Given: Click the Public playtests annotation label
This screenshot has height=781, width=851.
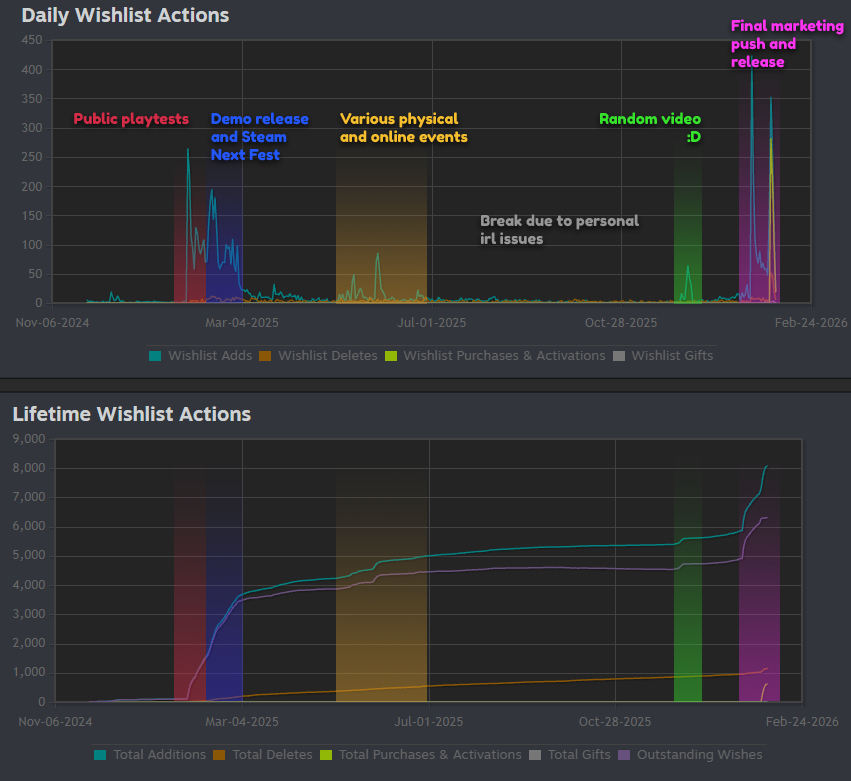Looking at the screenshot, I should click(131, 119).
